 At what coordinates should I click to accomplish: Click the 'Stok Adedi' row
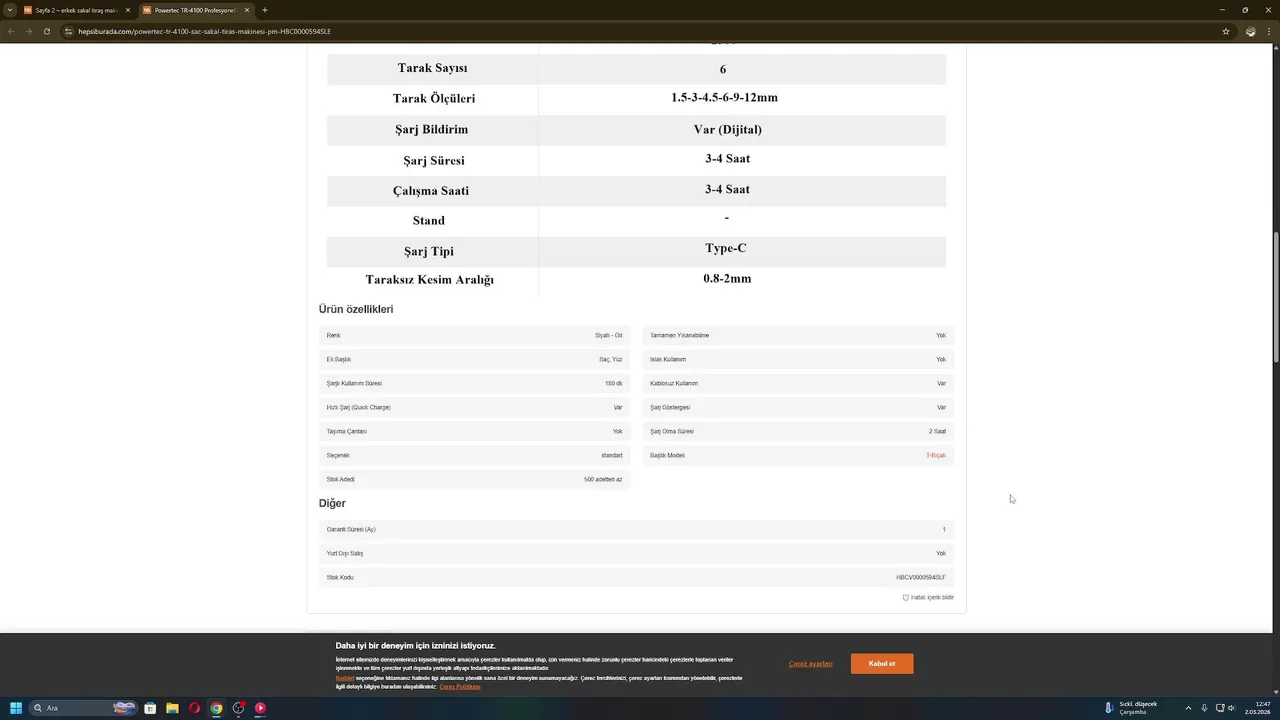(x=474, y=479)
